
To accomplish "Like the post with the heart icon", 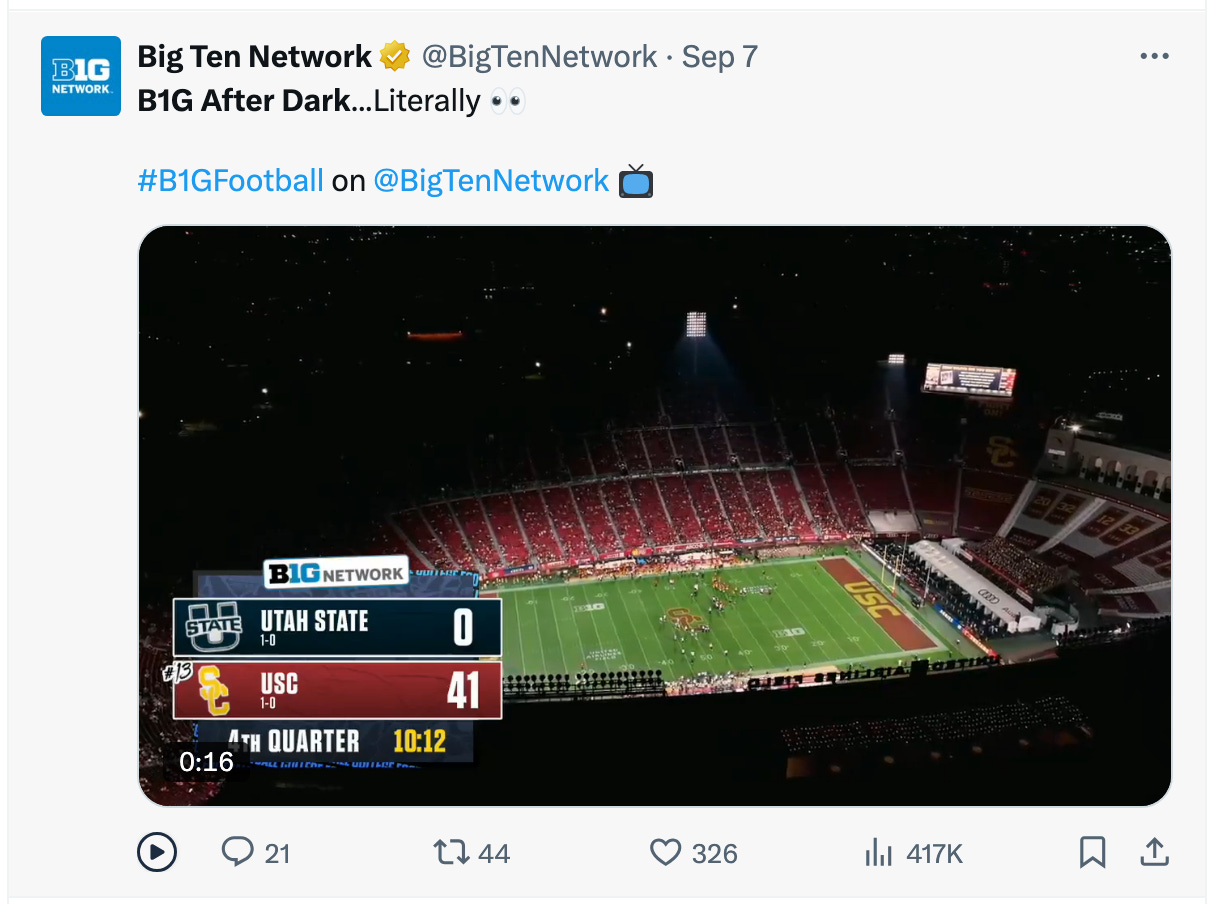I will (665, 852).
